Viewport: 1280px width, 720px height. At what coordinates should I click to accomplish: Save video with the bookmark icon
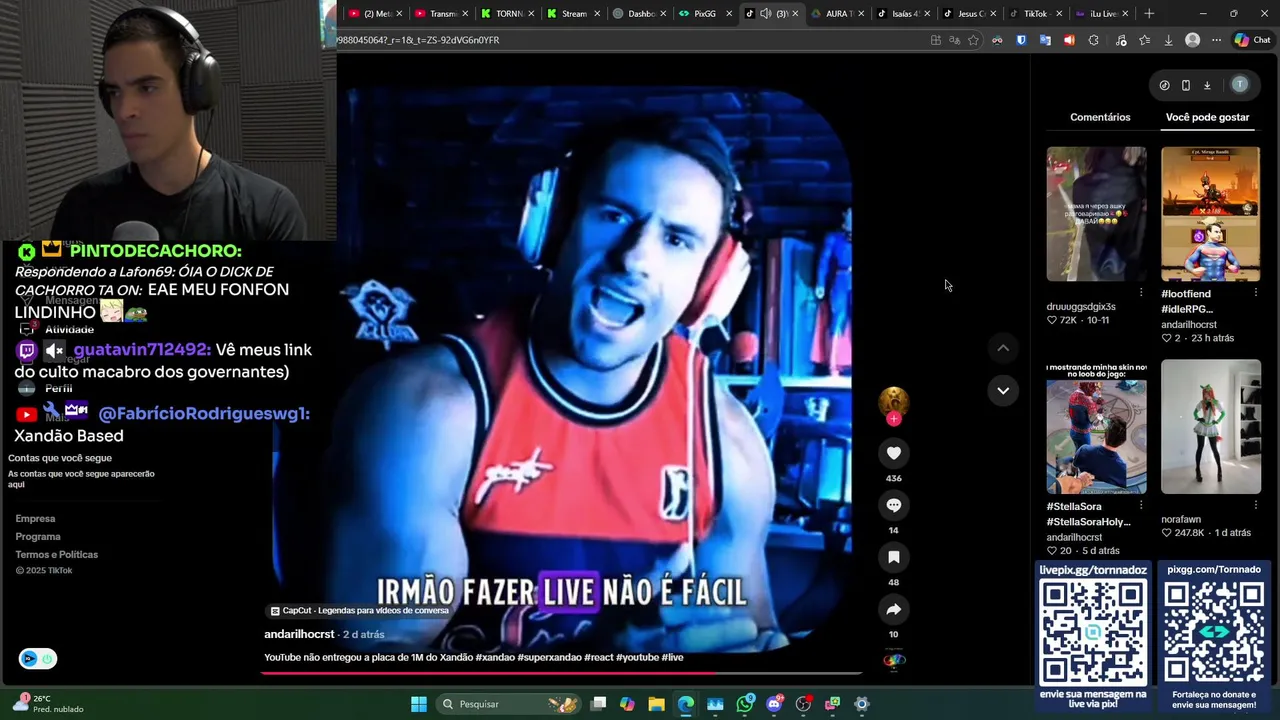[894, 557]
